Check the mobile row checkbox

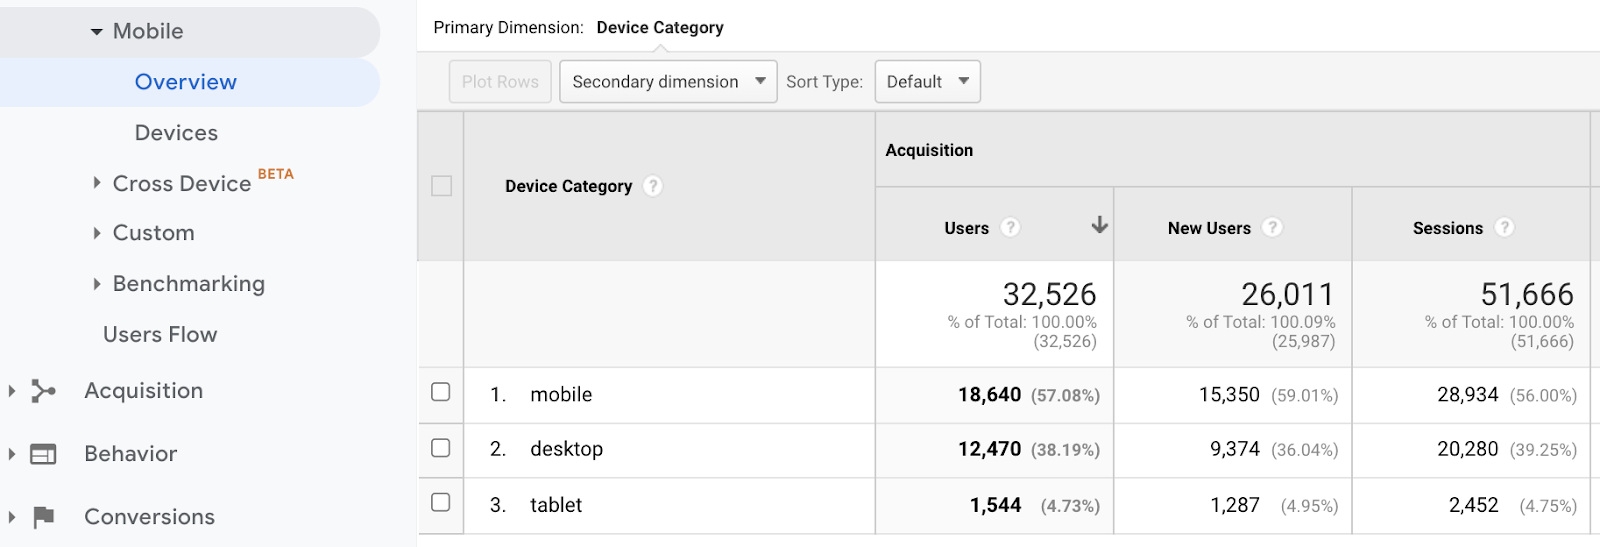click(x=441, y=392)
